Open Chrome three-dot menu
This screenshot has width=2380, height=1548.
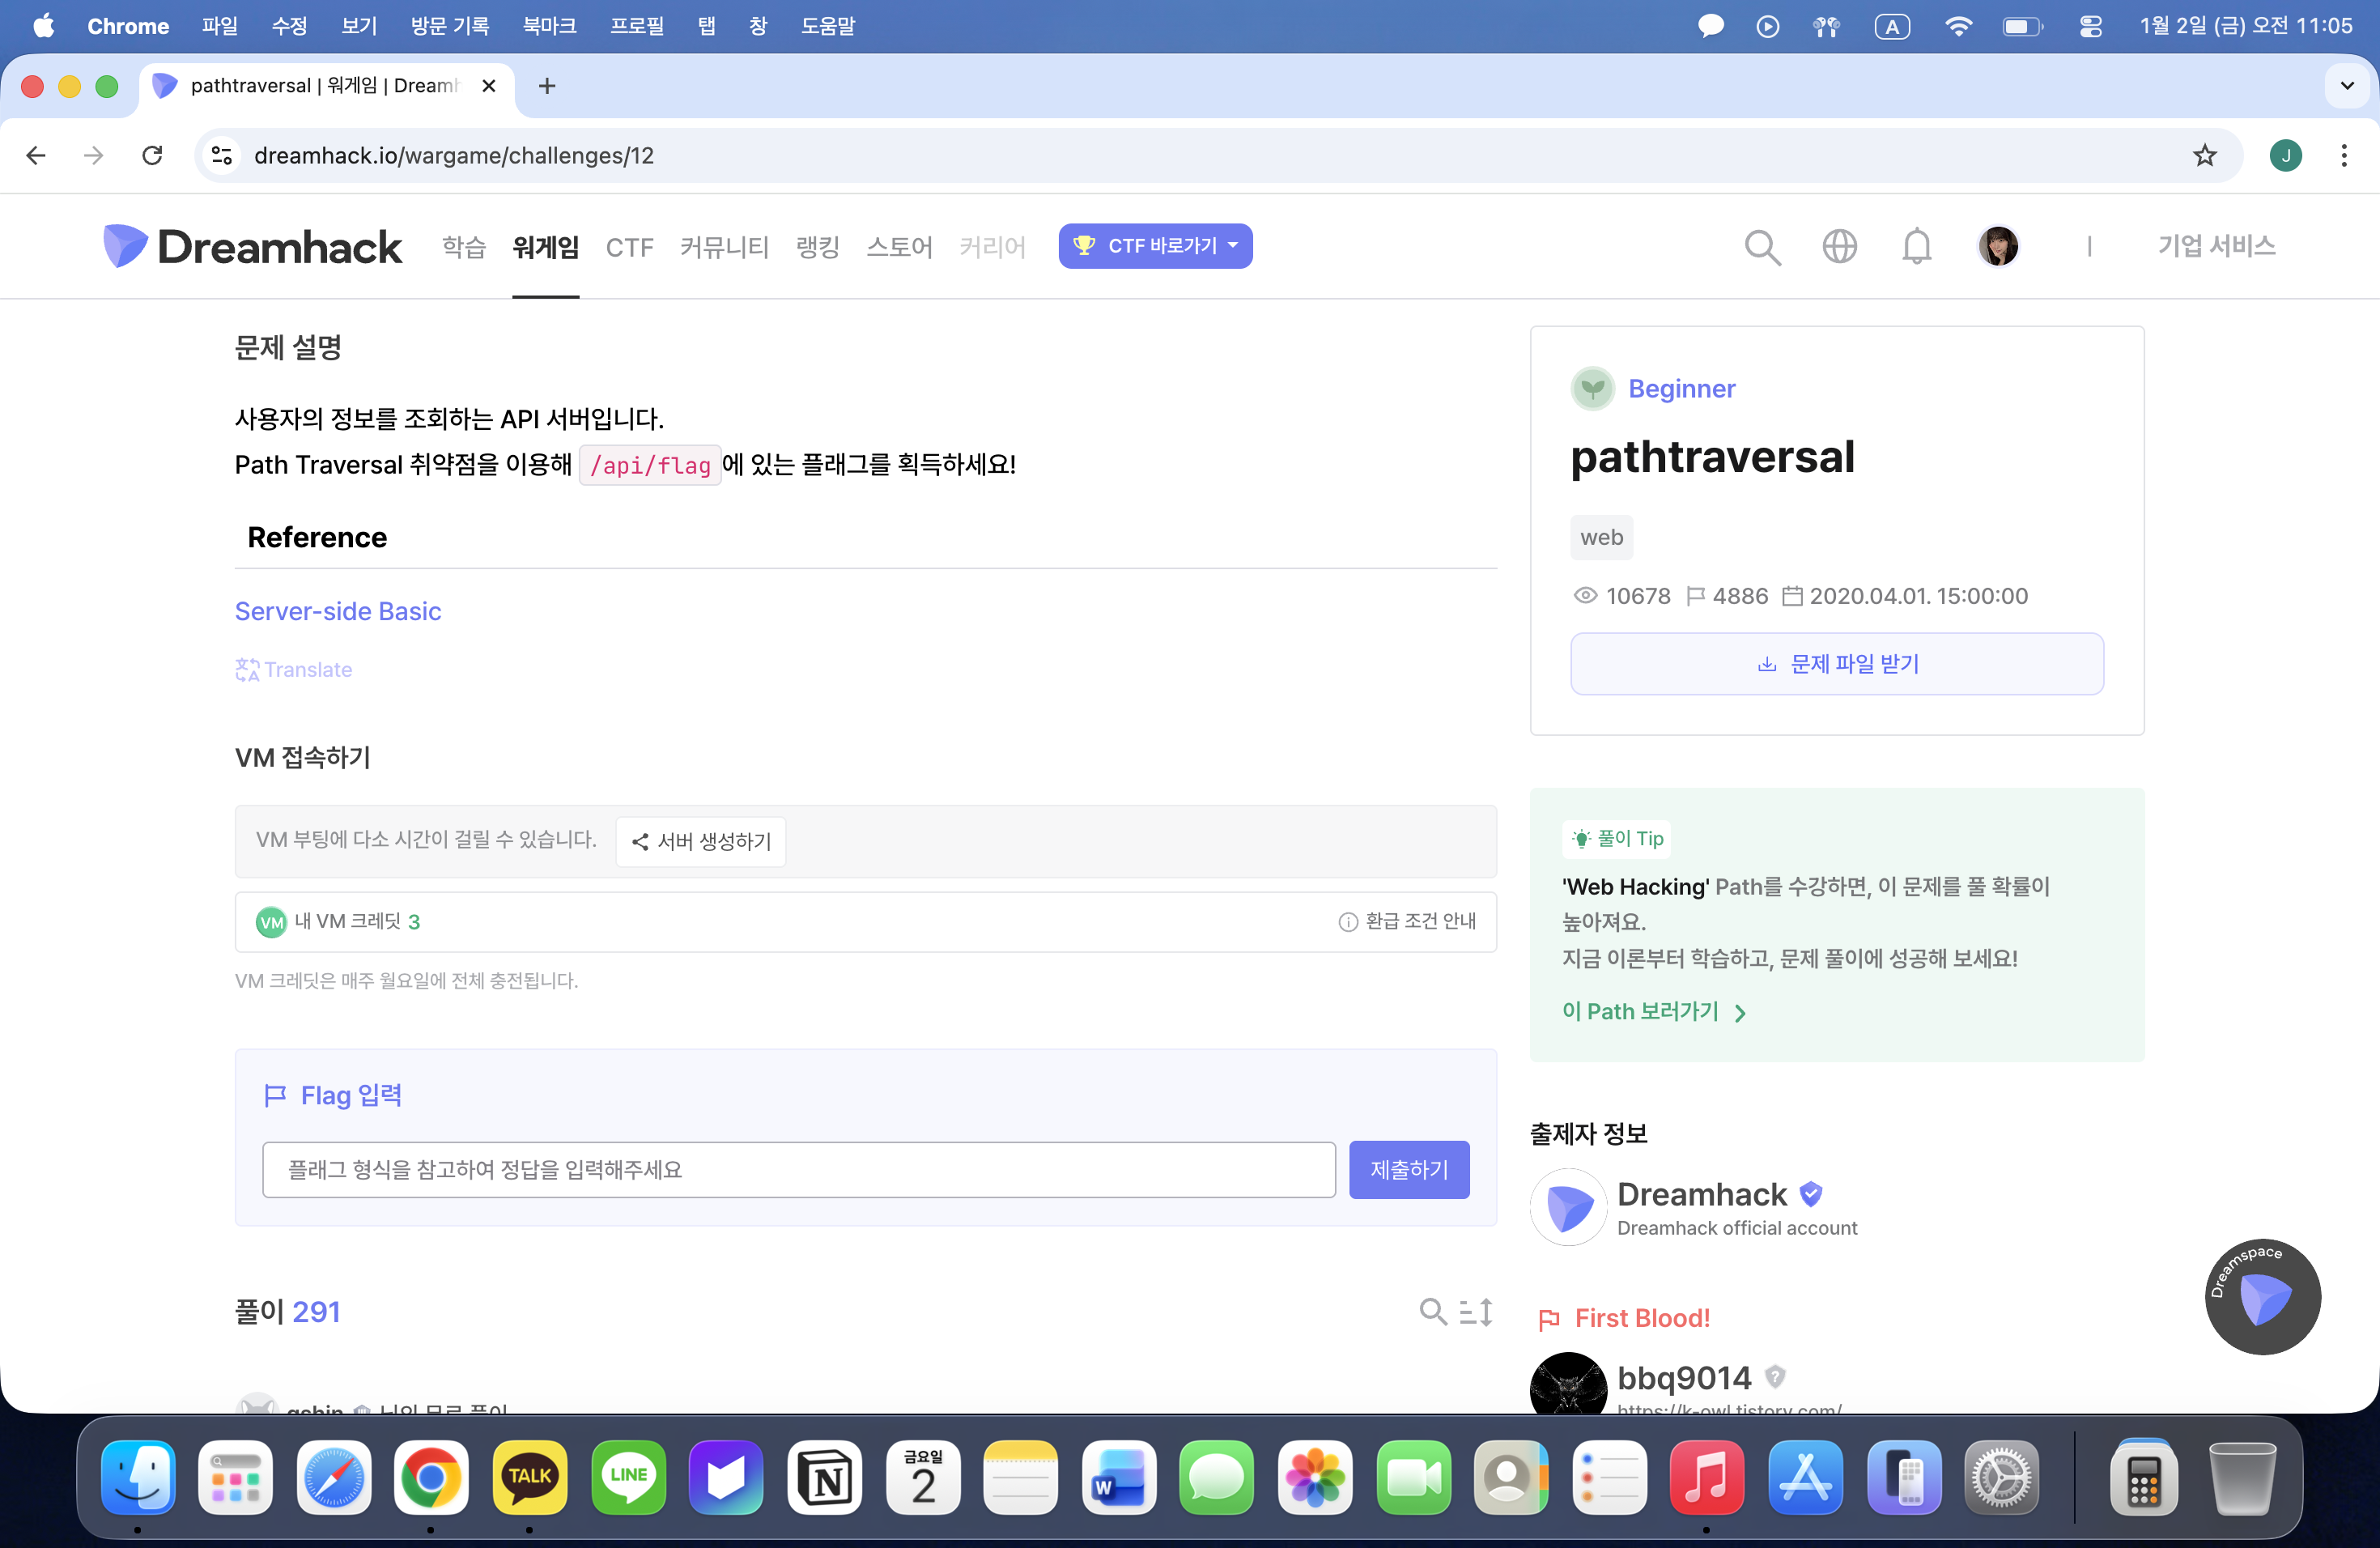click(2344, 155)
